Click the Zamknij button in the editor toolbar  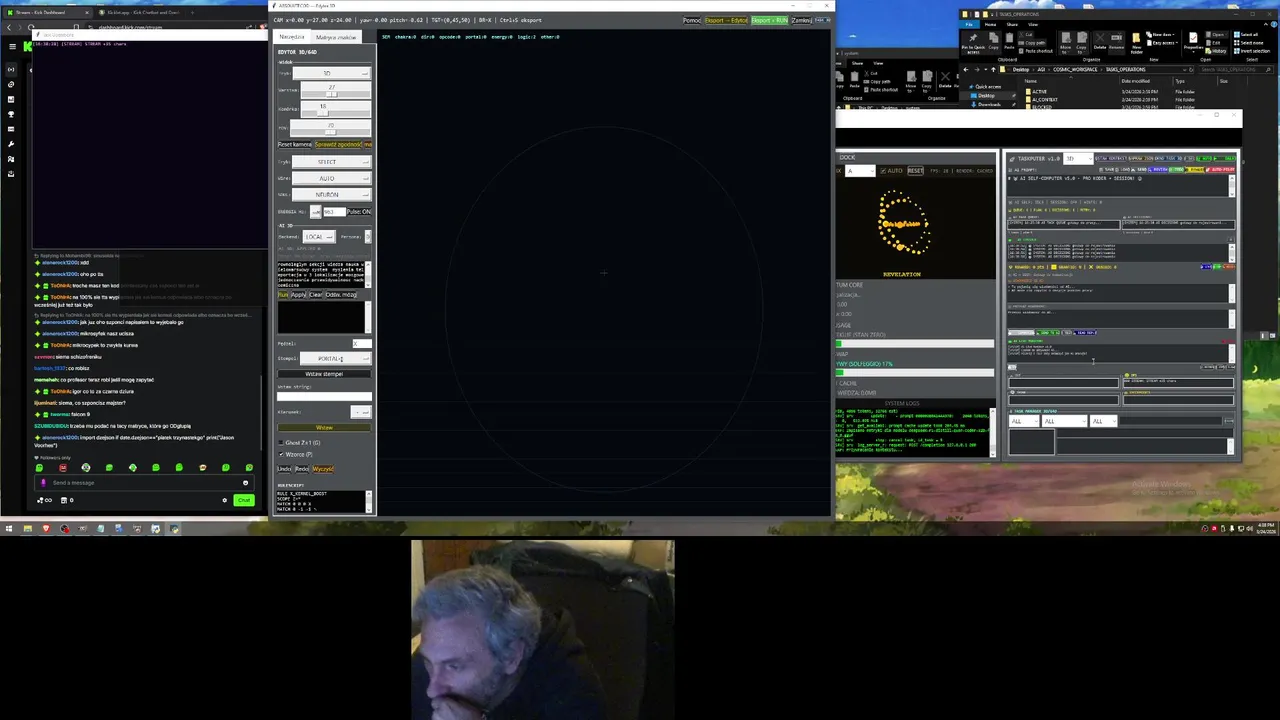tap(801, 20)
